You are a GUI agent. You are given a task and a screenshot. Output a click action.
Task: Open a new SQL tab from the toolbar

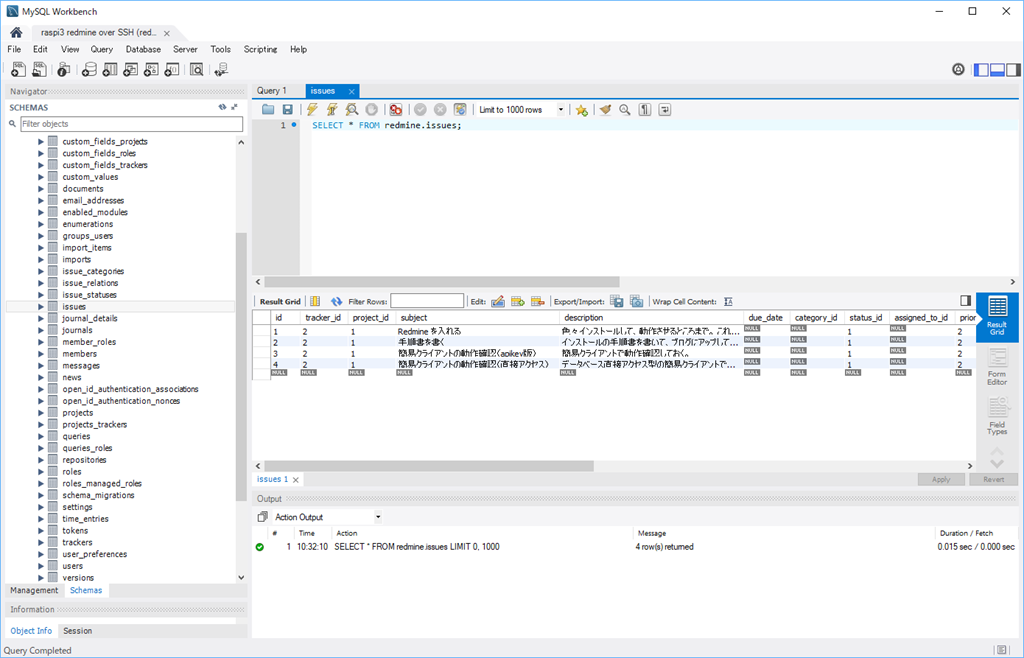pyautogui.click(x=18, y=70)
